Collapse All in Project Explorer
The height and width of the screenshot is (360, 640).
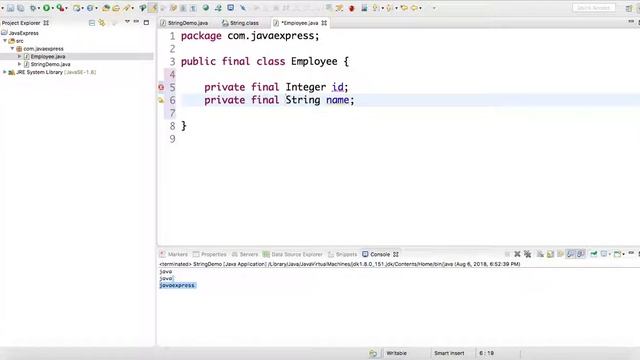click(x=92, y=23)
